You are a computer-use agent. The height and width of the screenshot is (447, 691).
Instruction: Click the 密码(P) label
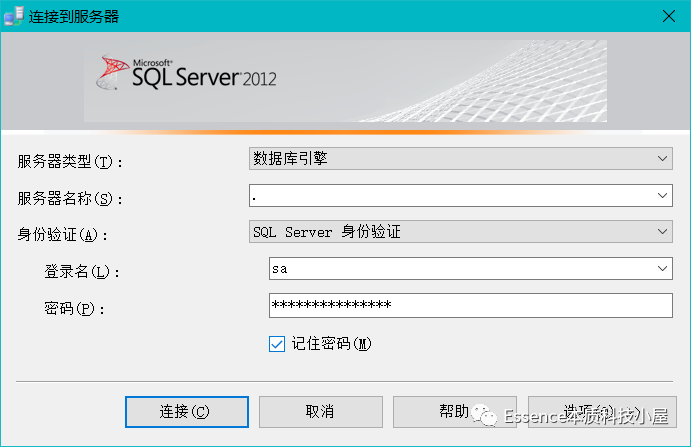click(x=74, y=309)
